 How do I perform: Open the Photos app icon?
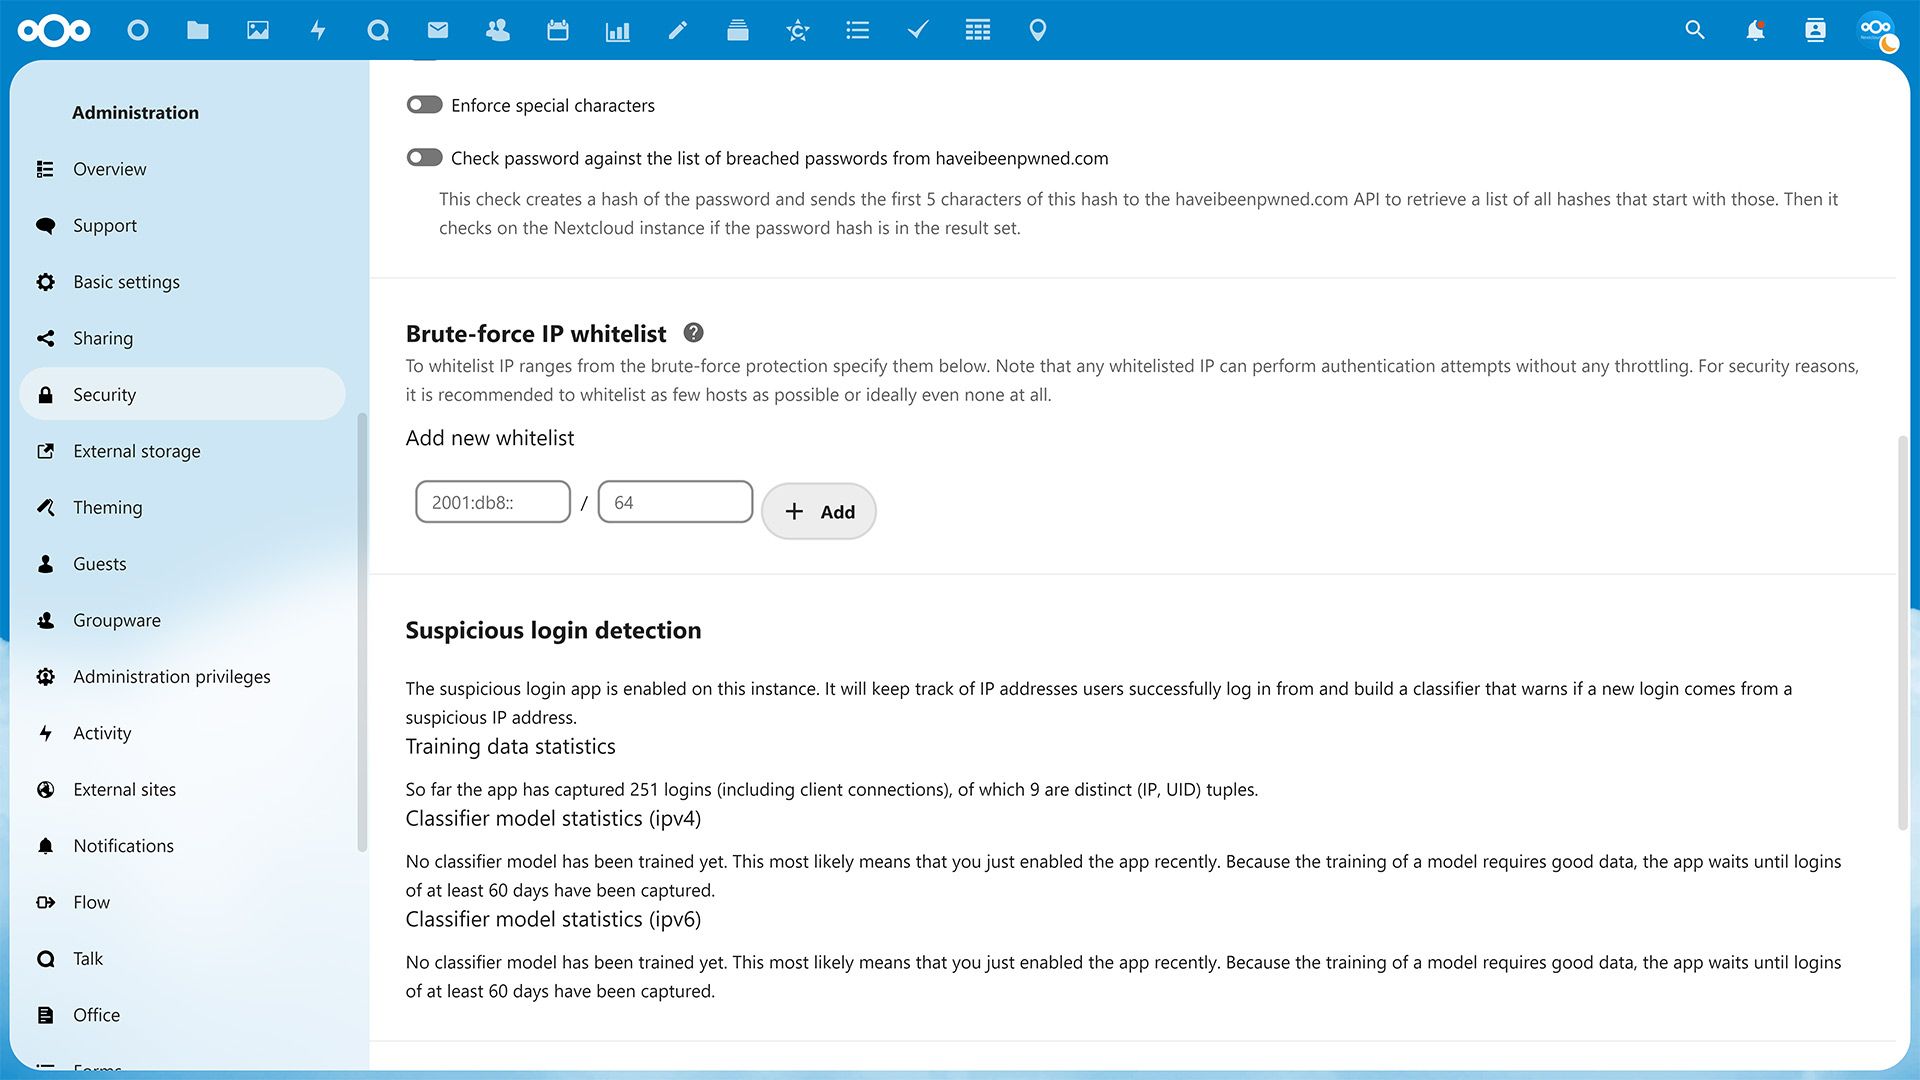tap(258, 29)
